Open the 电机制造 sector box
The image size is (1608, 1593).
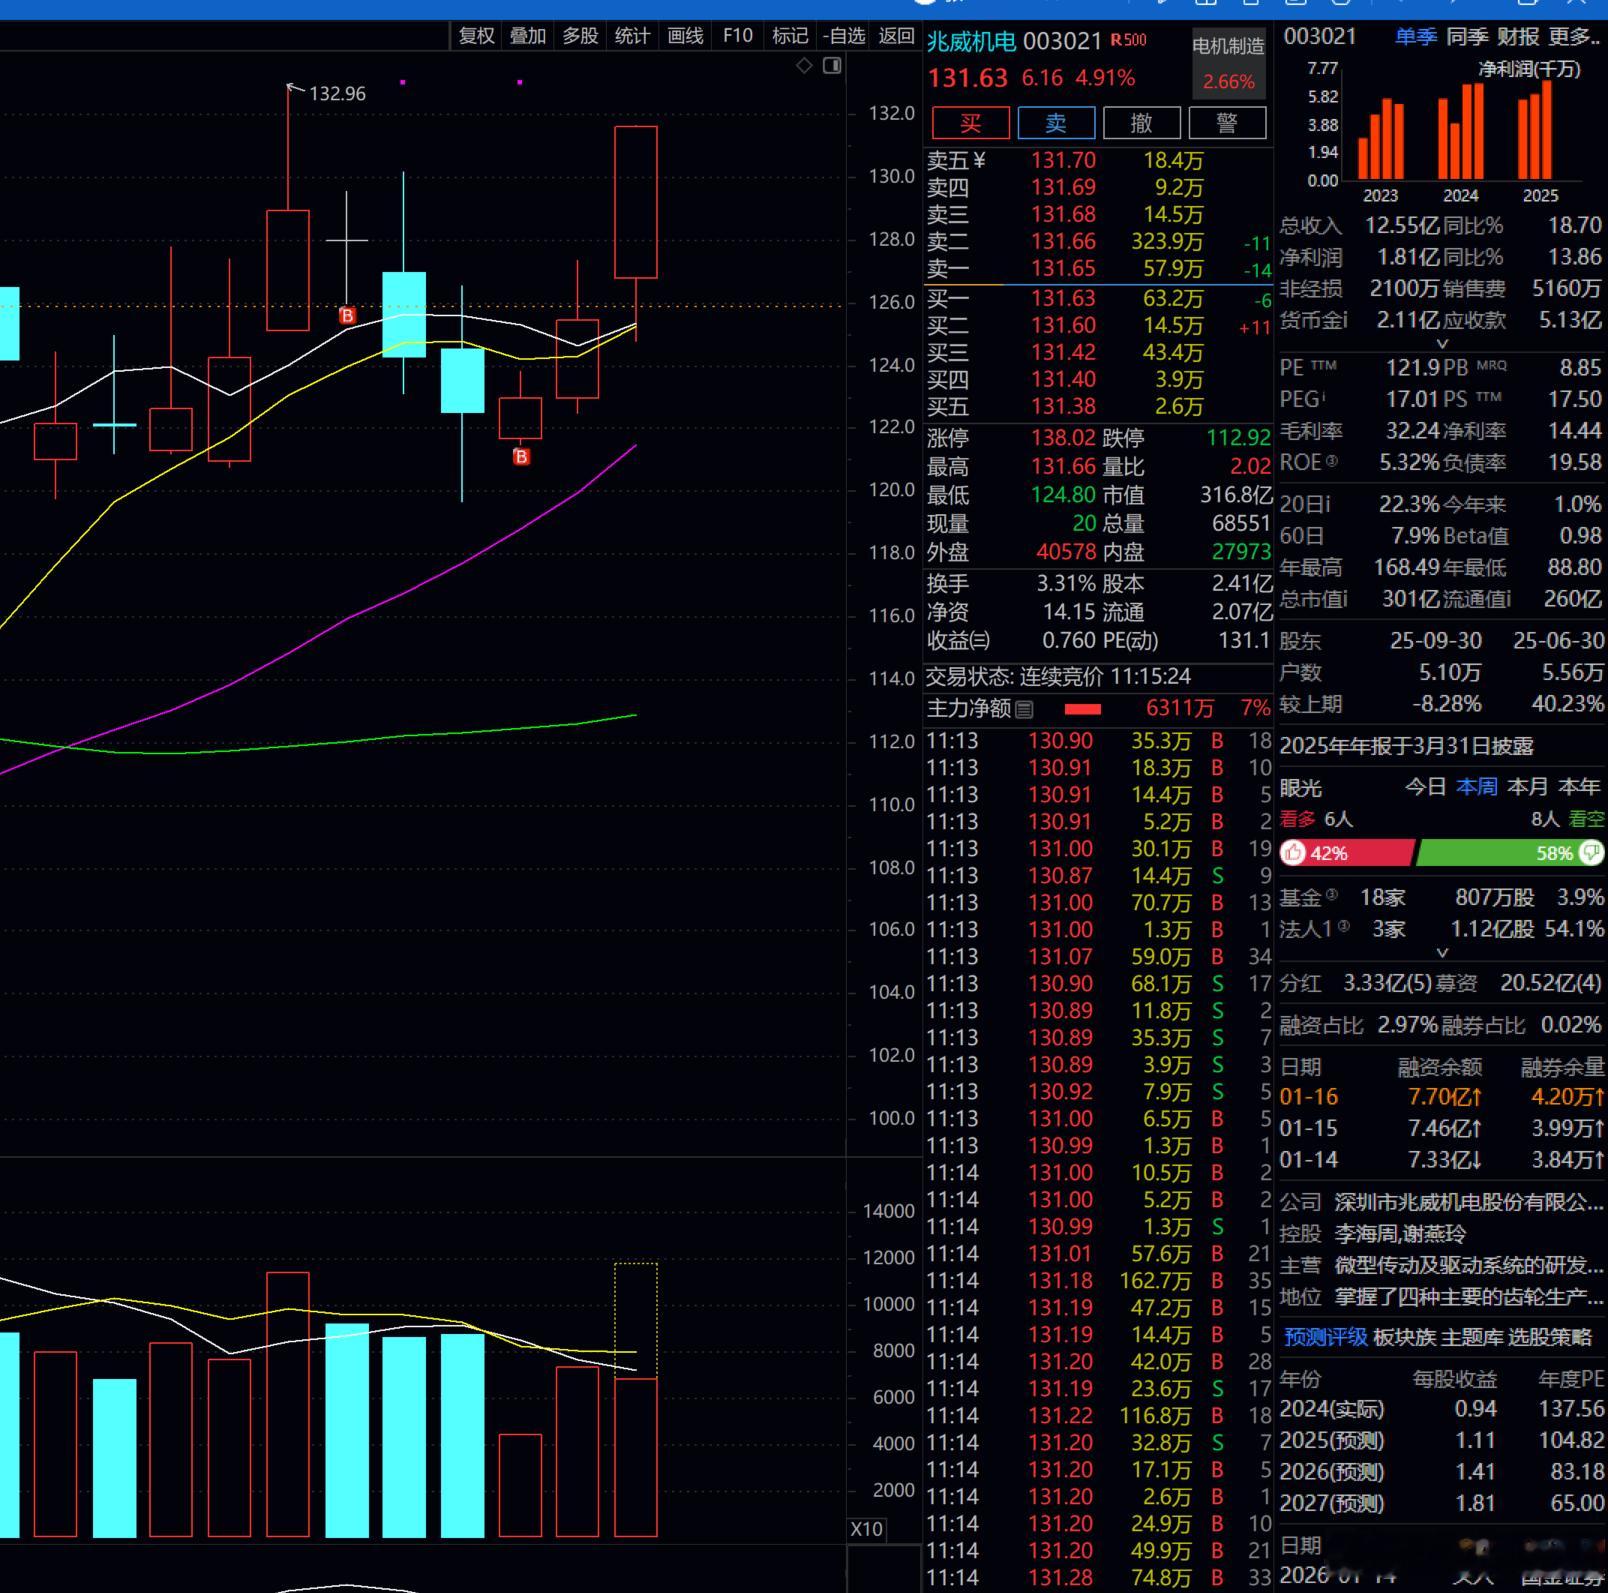1229,63
